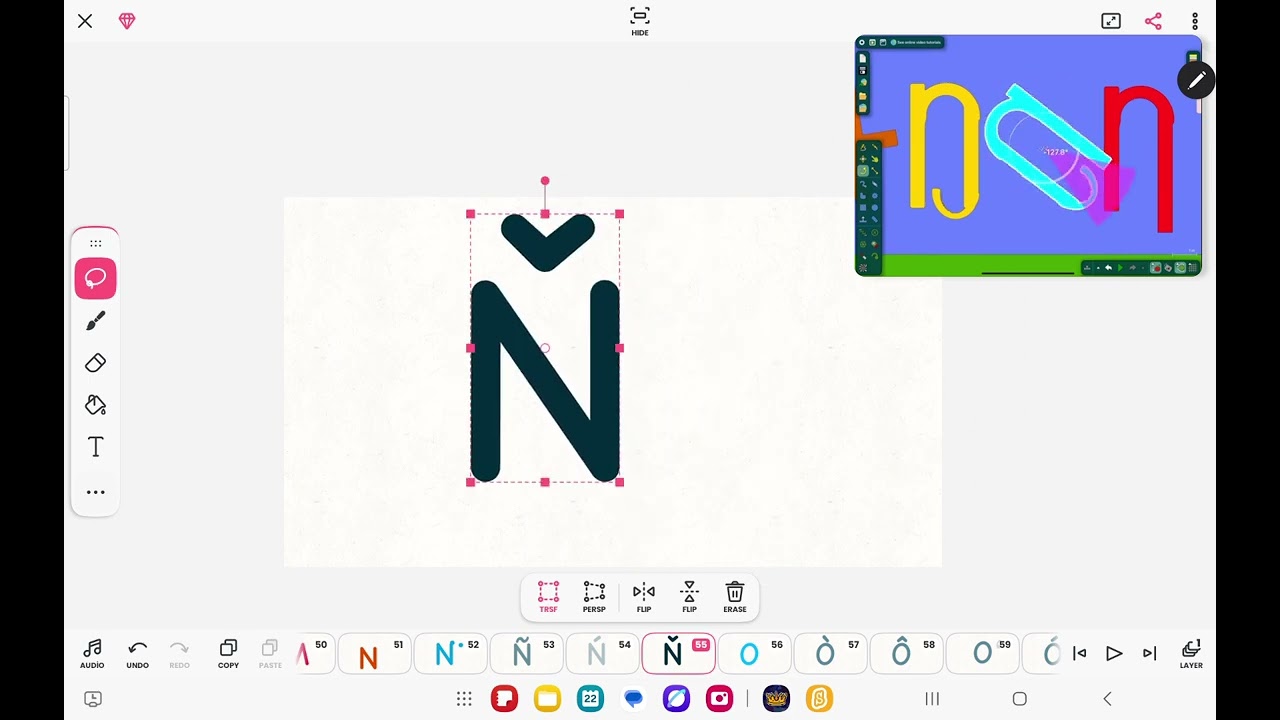Click the greyed-out PASTE button

click(x=270, y=654)
